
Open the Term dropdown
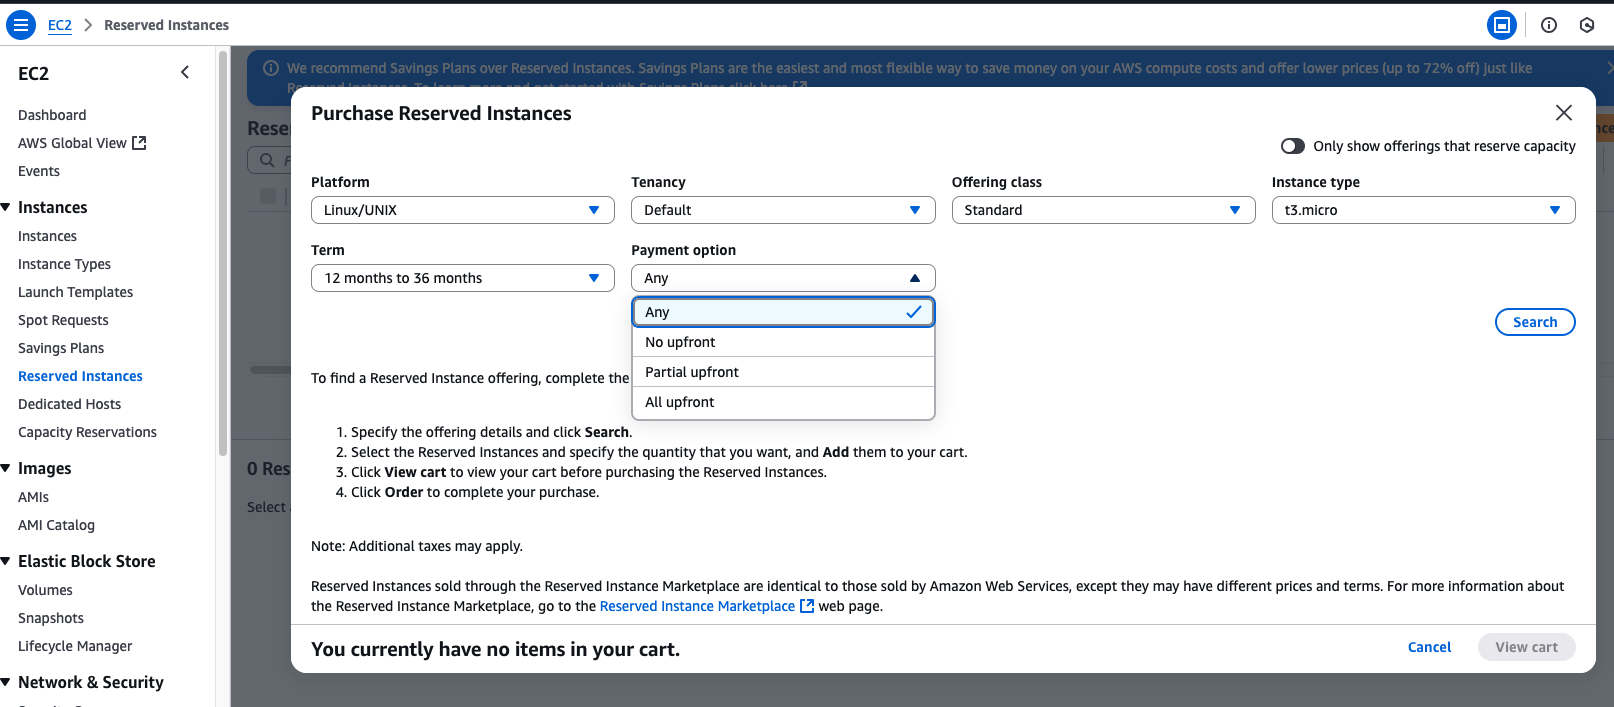tap(463, 278)
